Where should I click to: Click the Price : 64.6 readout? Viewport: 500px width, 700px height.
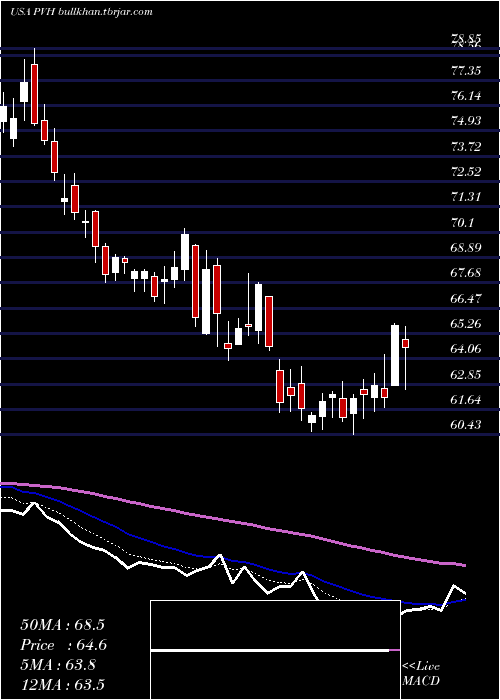pos(64,645)
